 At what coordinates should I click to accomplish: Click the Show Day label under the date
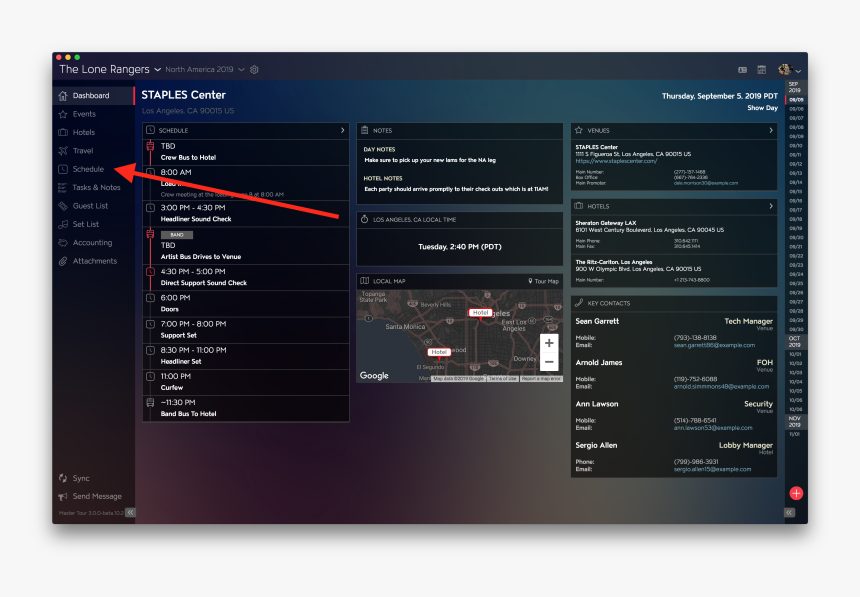[x=762, y=108]
